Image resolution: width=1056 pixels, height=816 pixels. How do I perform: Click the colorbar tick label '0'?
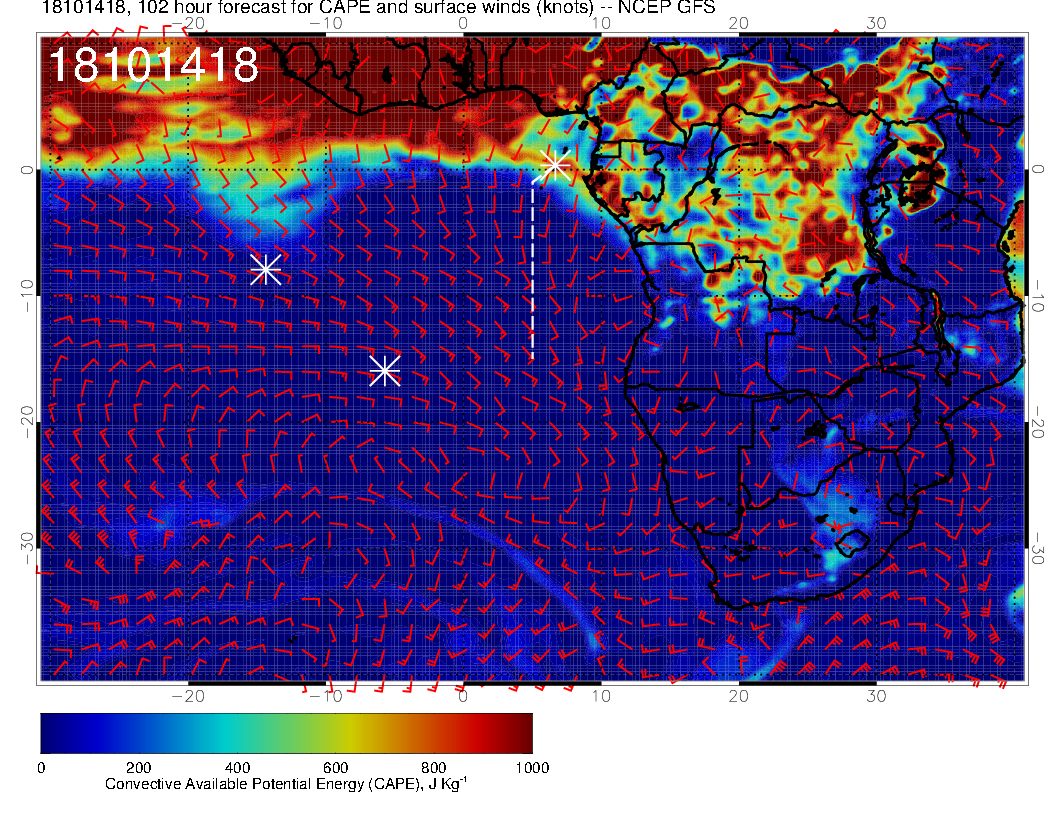(41, 768)
